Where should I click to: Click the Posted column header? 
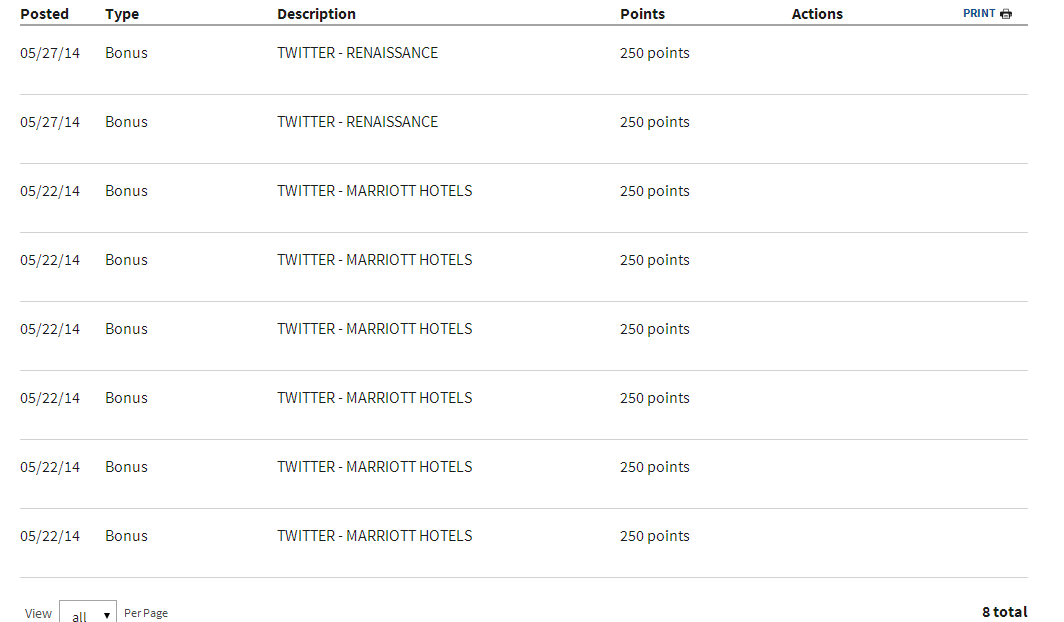tap(45, 14)
